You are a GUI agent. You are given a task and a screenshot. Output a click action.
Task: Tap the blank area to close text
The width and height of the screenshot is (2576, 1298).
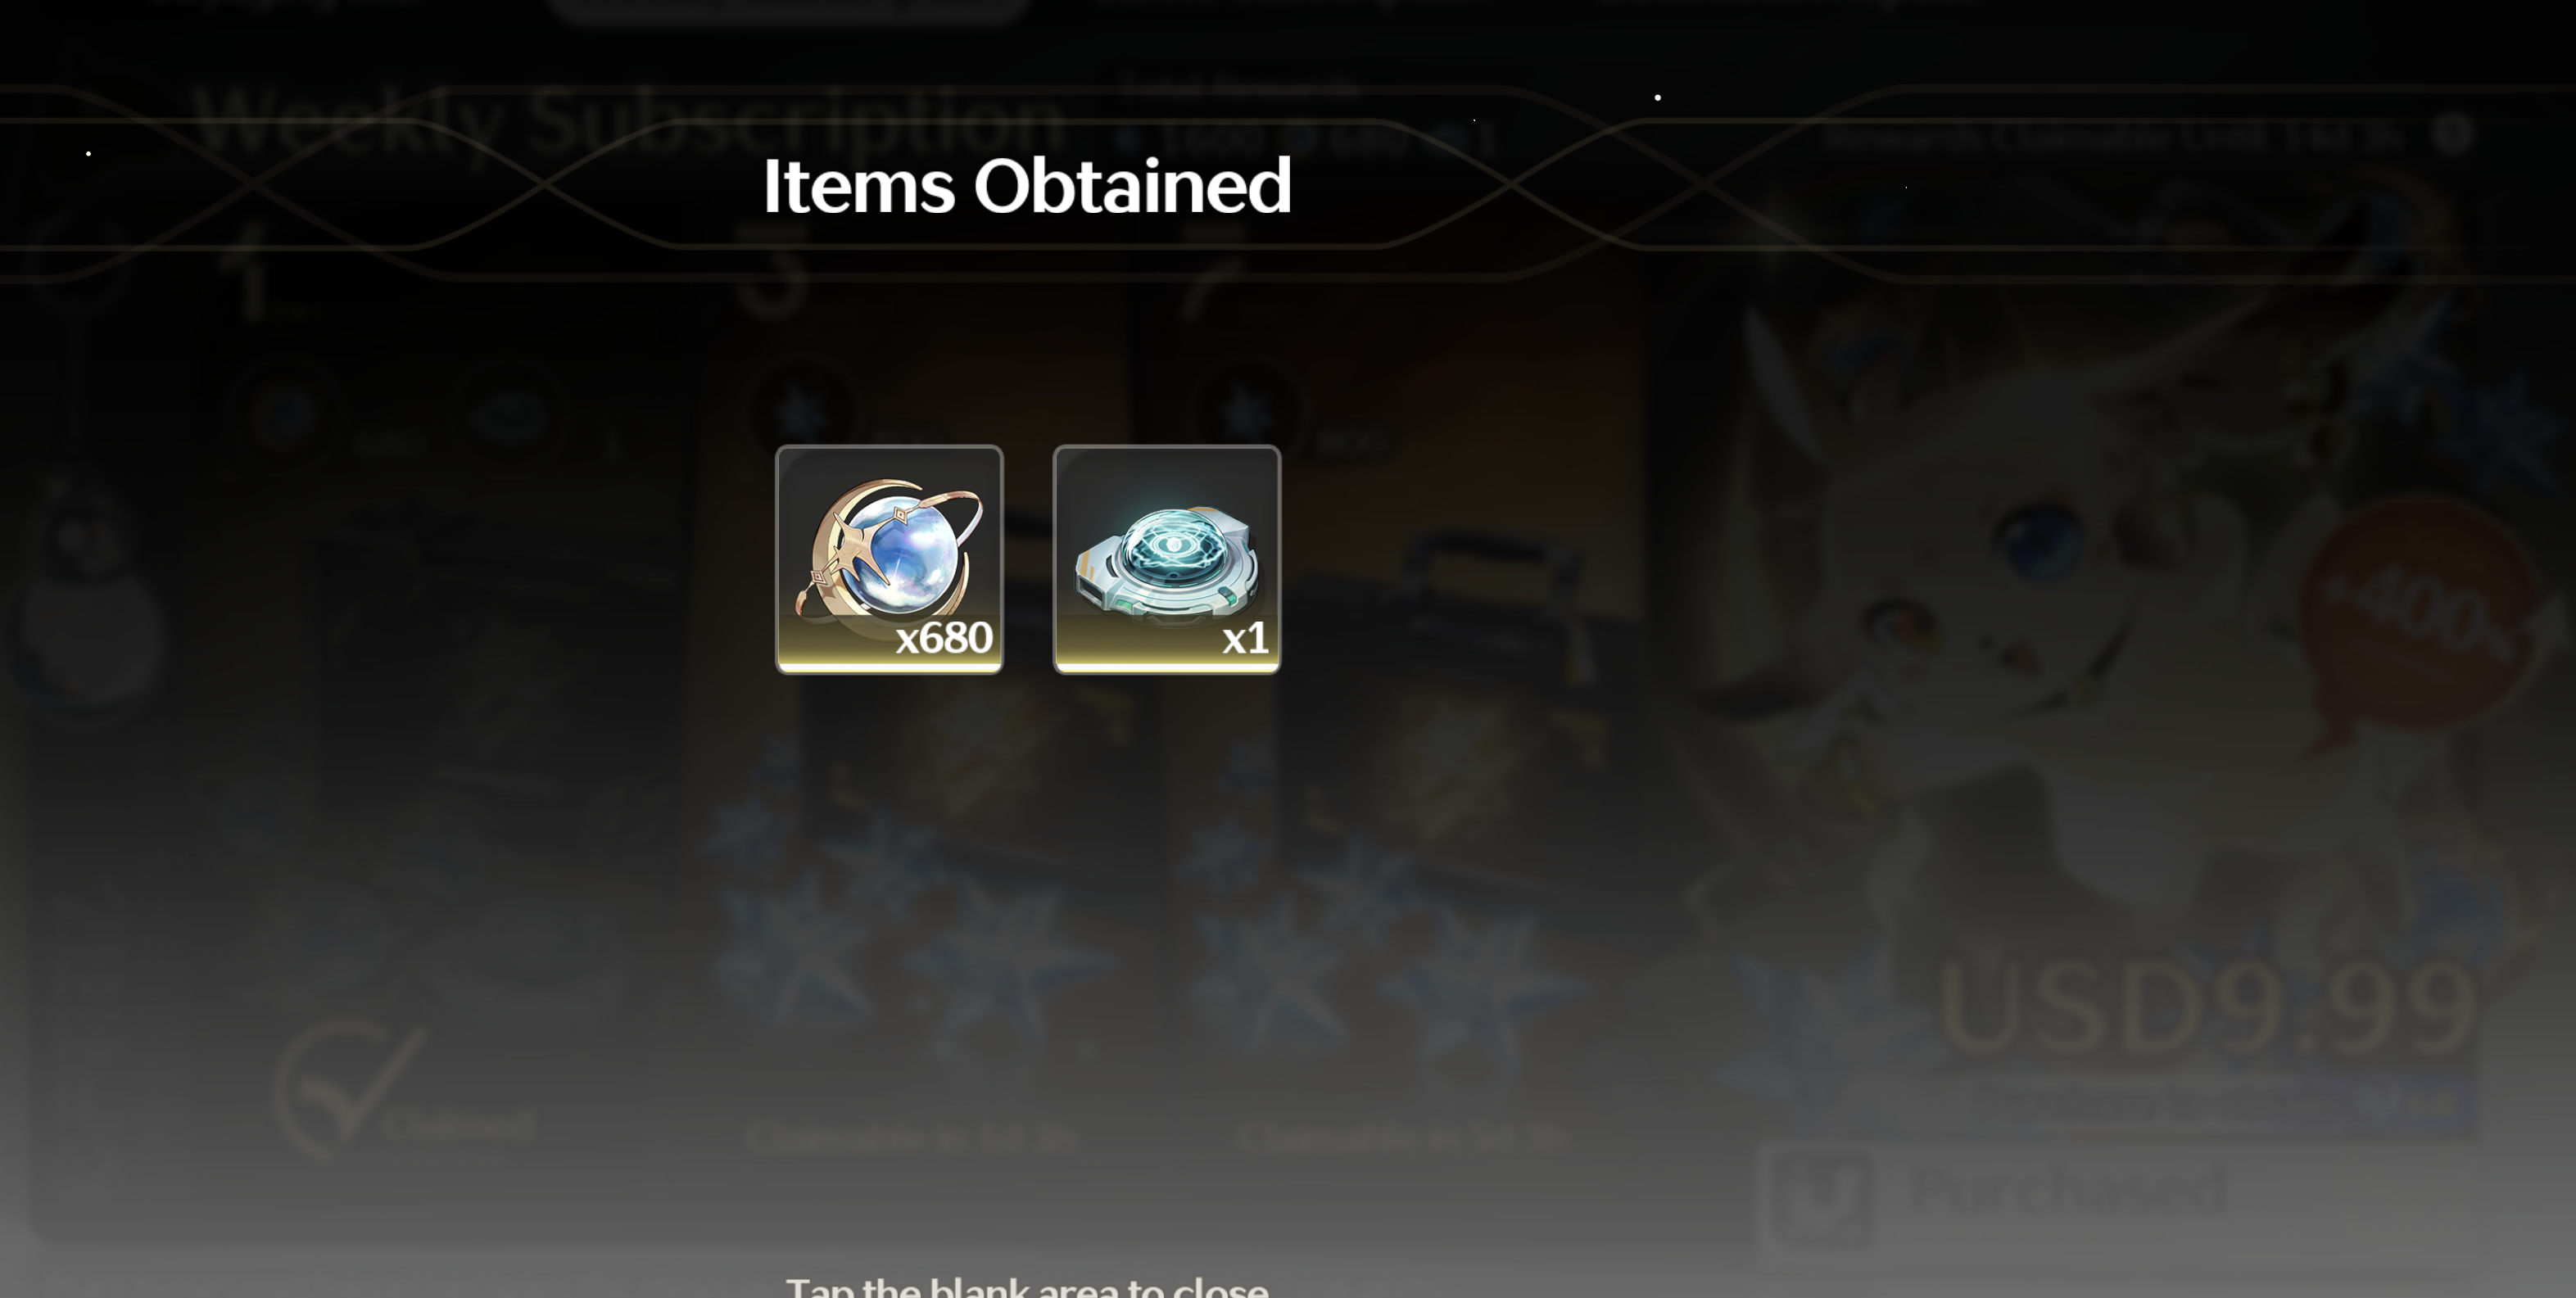[x=1027, y=1285]
